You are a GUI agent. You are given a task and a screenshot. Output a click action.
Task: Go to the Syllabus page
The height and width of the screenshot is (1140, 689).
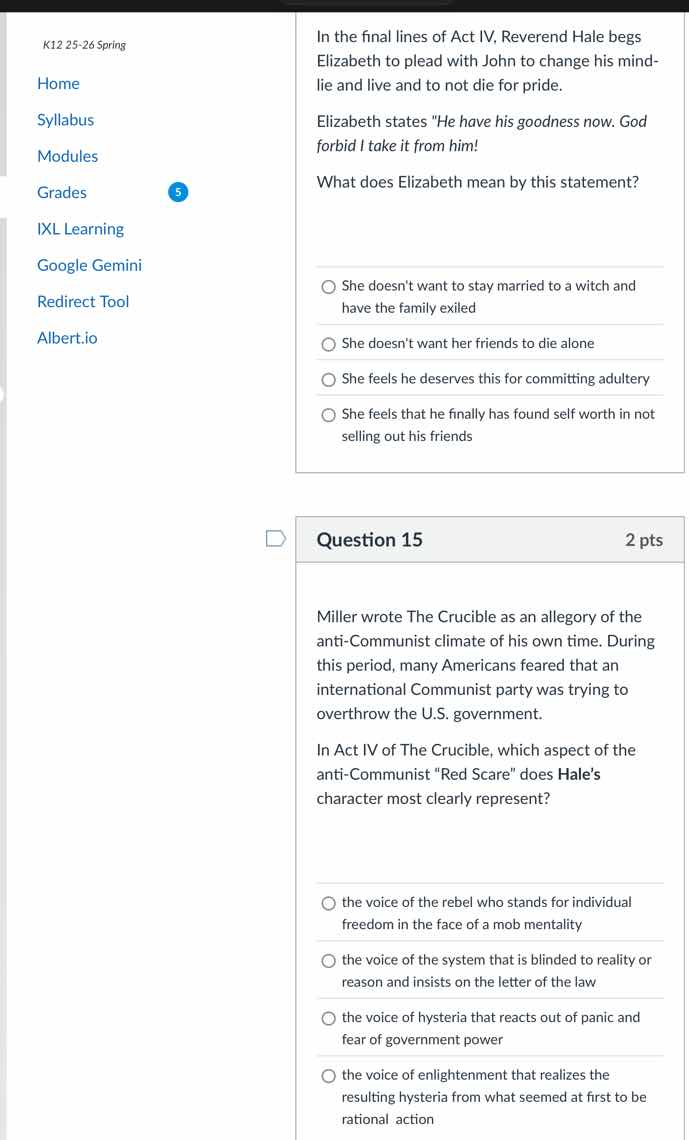tap(65, 120)
